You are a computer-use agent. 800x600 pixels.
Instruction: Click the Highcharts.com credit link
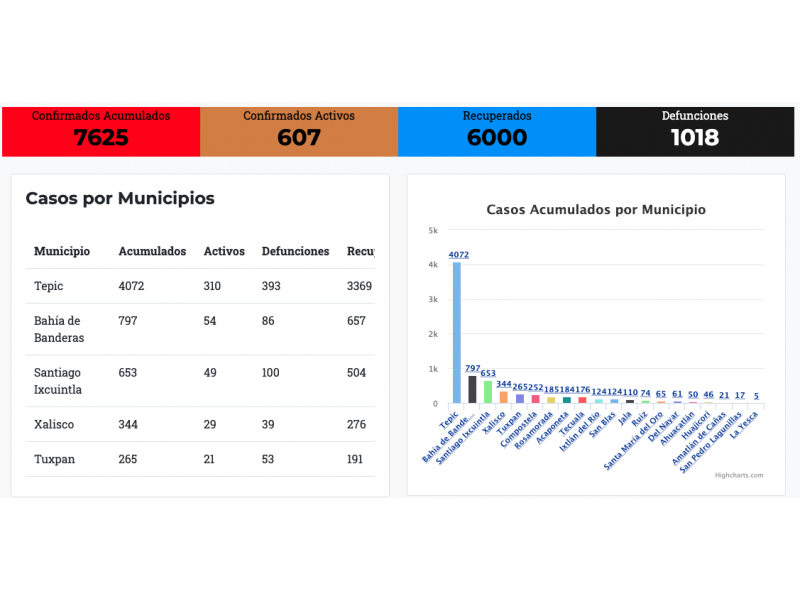click(x=739, y=475)
